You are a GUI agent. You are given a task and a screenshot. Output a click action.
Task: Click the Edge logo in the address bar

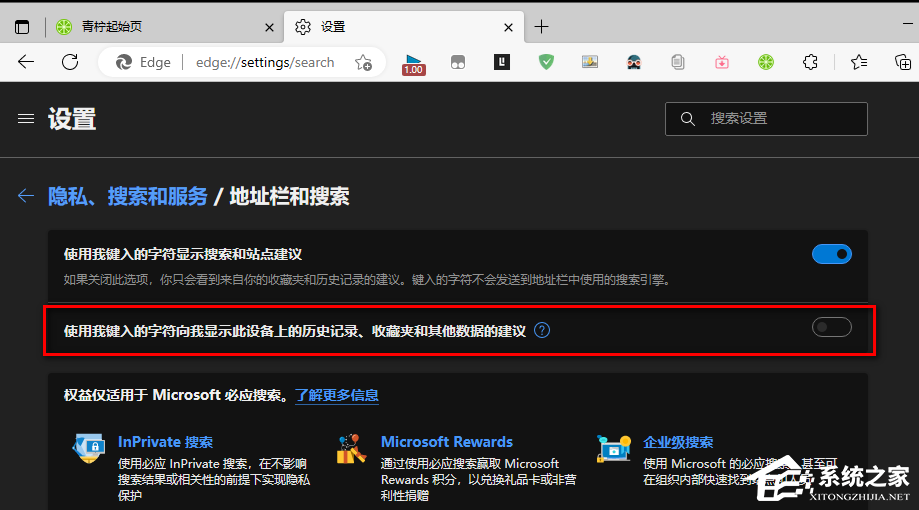[x=124, y=62]
